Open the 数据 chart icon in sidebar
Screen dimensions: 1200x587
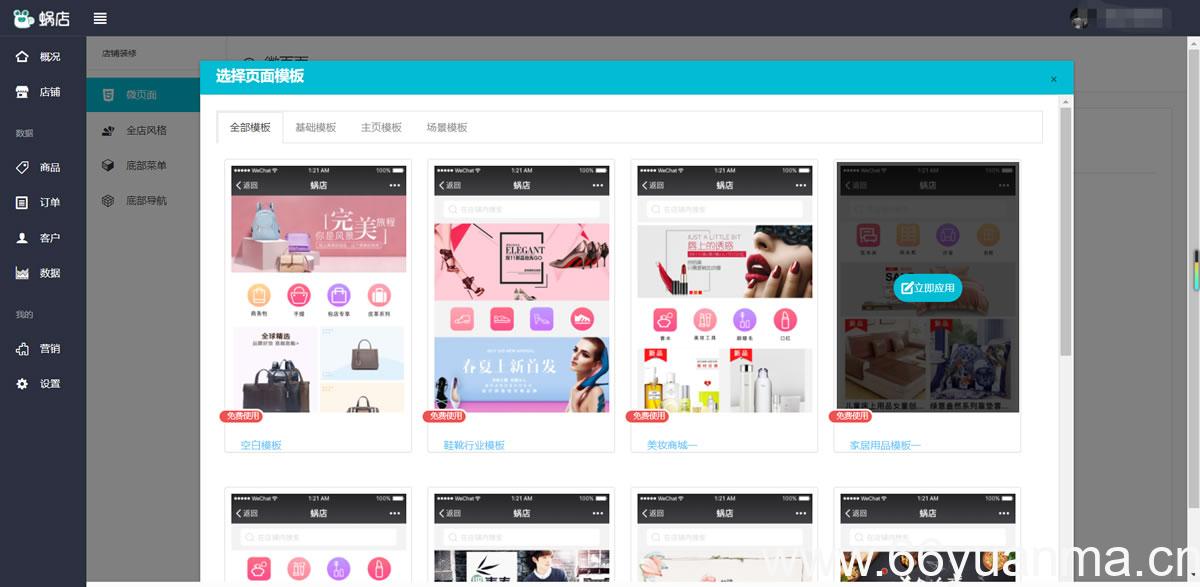coord(22,273)
